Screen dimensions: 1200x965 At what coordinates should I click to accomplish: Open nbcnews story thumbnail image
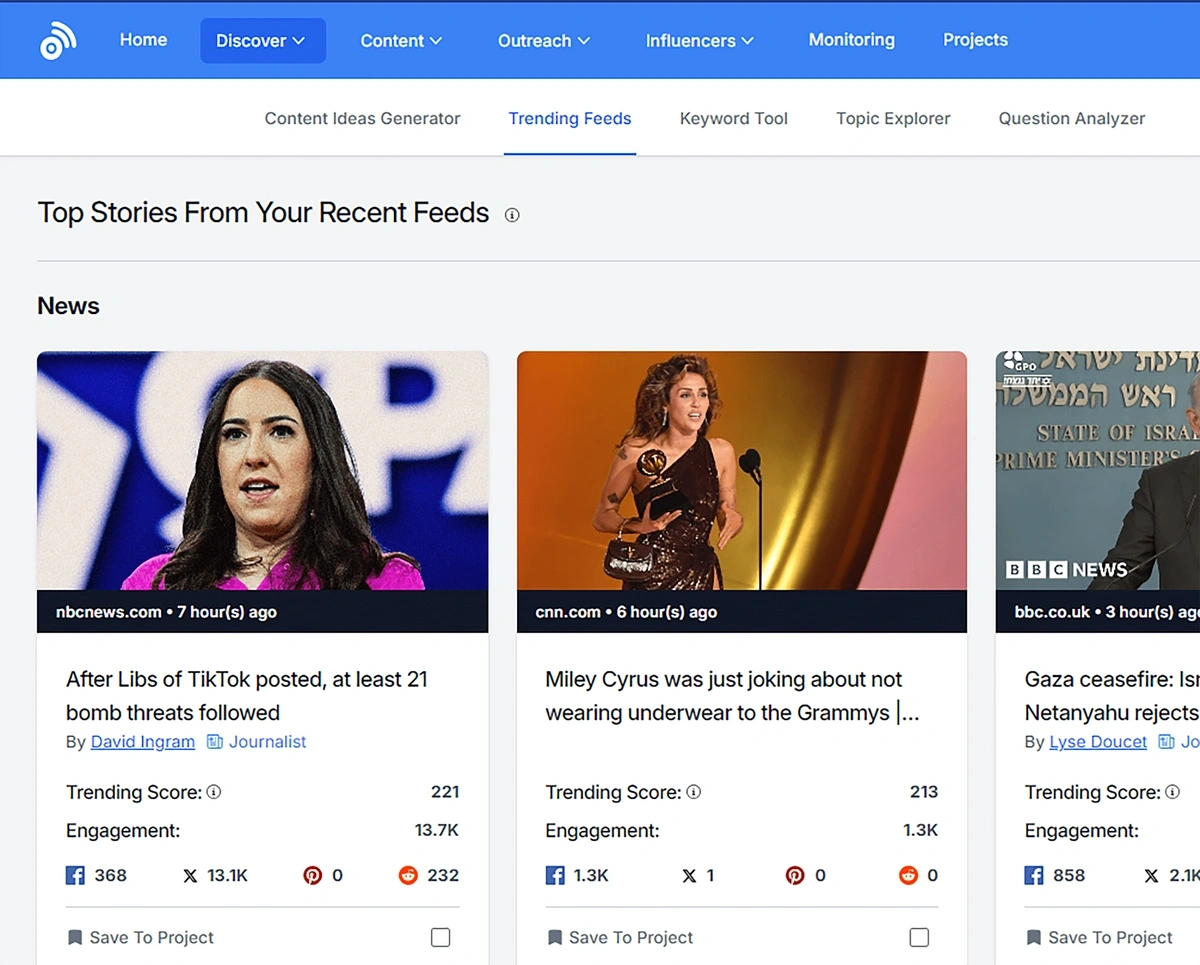click(262, 471)
